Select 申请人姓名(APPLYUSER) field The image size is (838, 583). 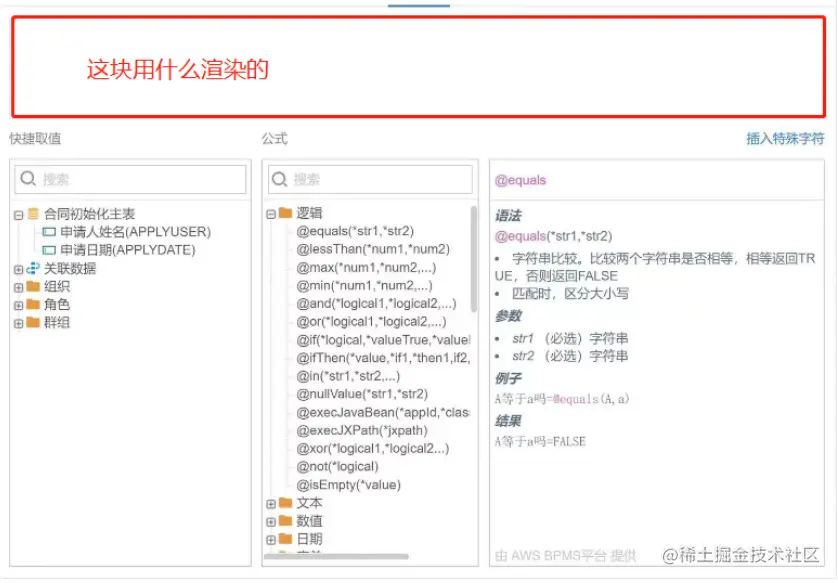(x=136, y=232)
